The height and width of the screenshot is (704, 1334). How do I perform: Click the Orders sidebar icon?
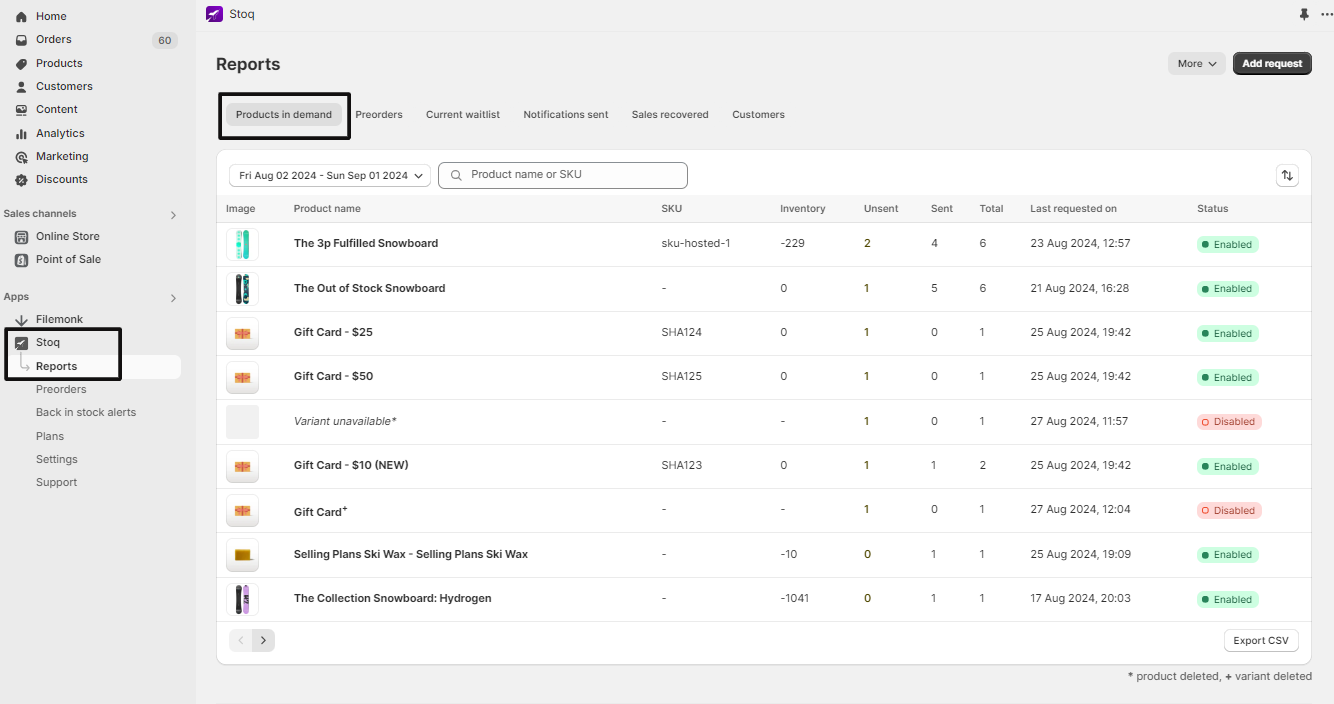point(21,40)
